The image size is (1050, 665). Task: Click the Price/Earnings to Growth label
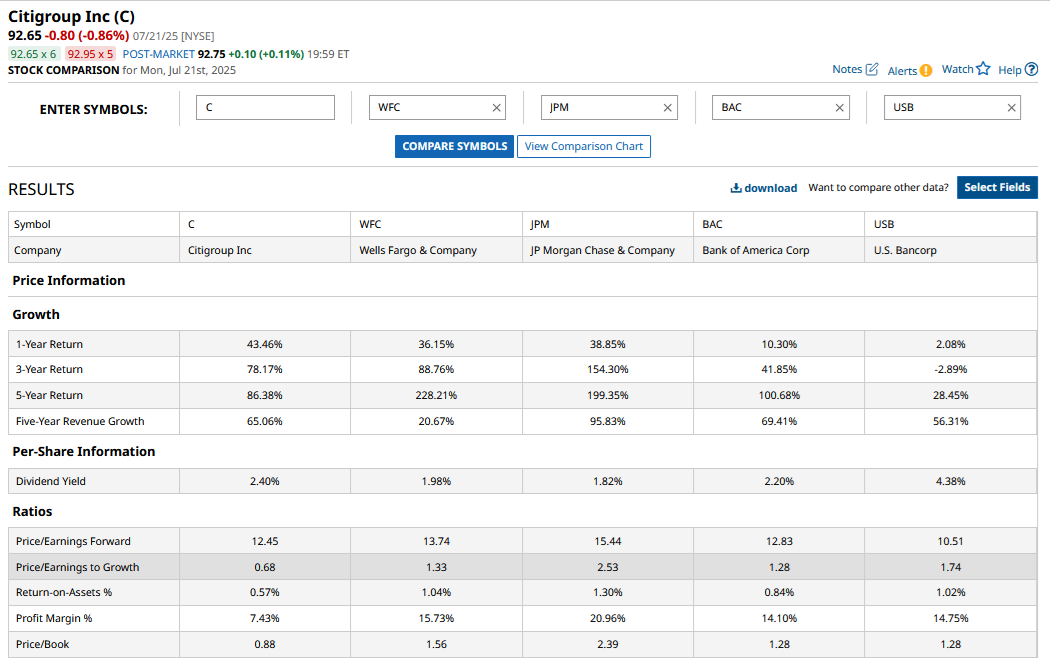[78, 567]
